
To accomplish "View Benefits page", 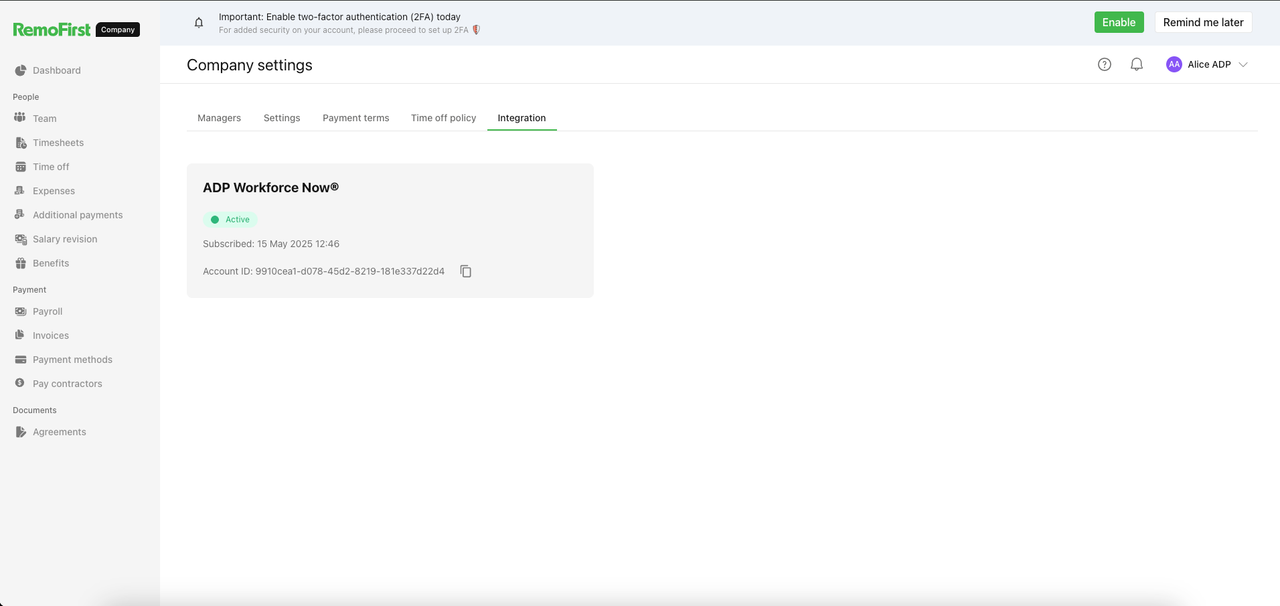I will tap(51, 263).
